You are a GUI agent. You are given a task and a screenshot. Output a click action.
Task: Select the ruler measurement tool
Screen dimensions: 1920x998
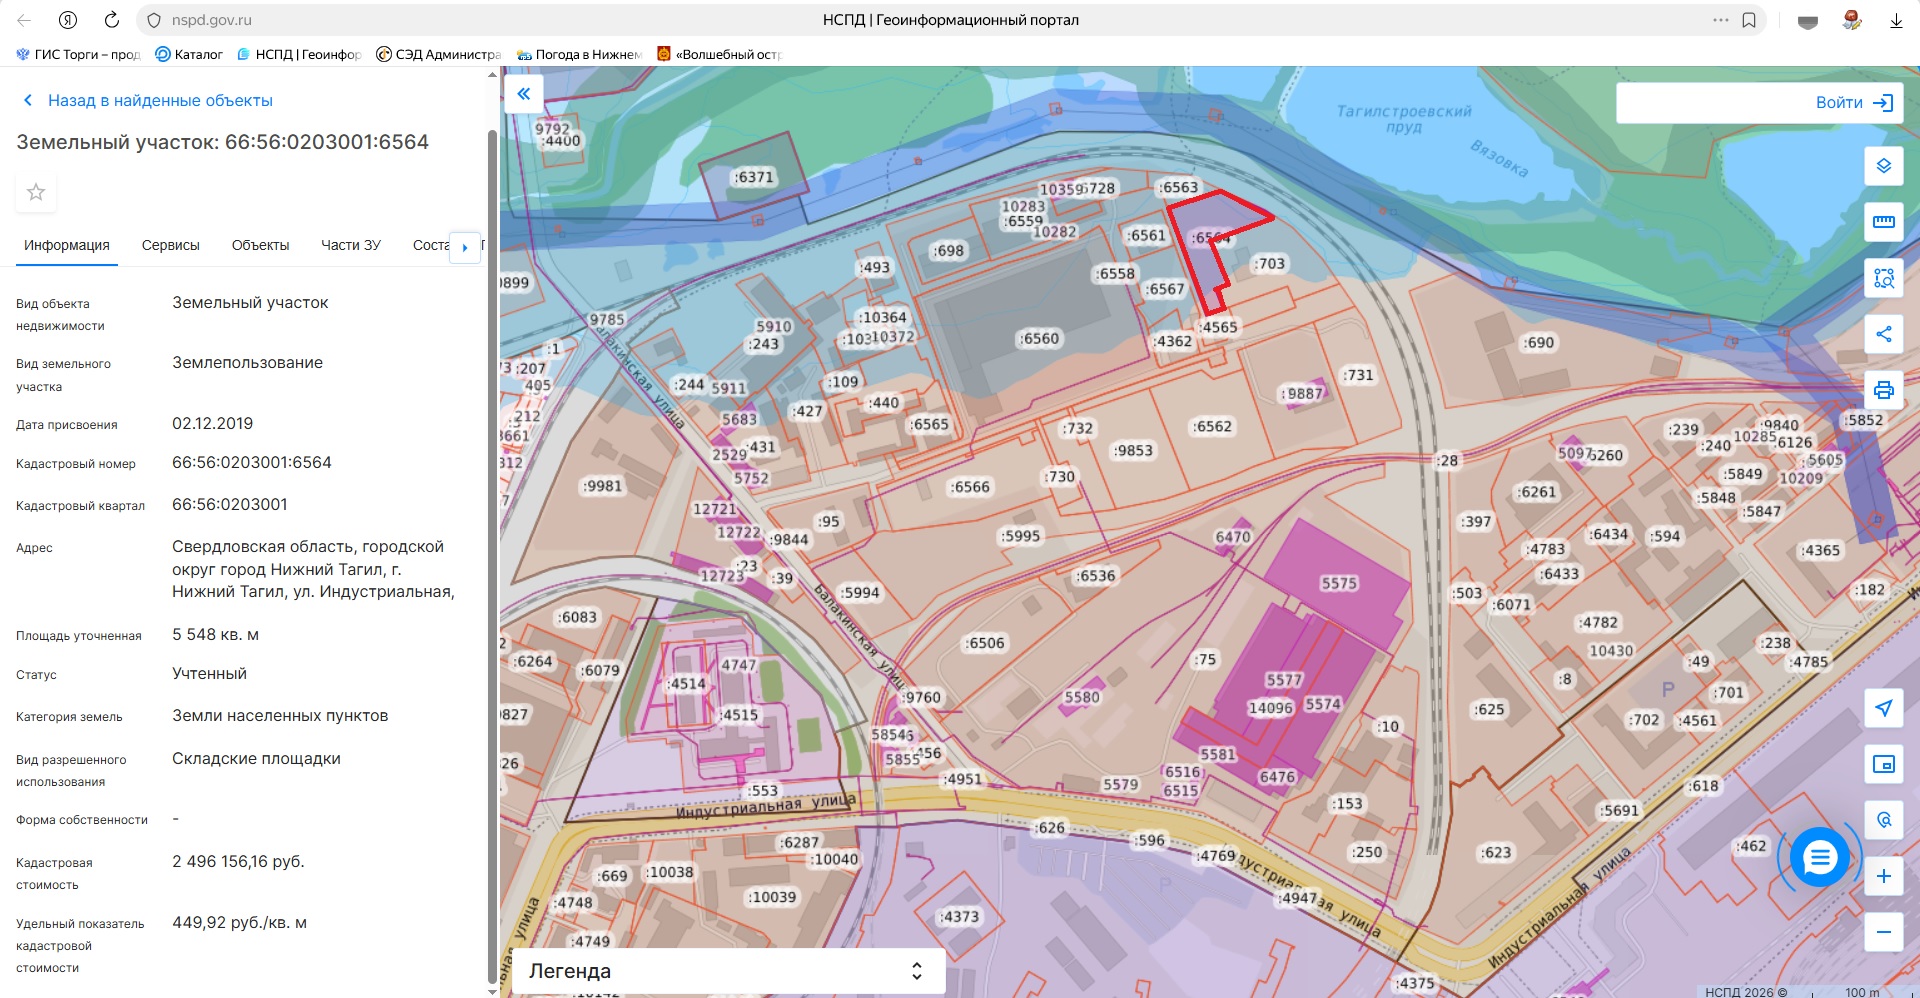click(x=1883, y=222)
